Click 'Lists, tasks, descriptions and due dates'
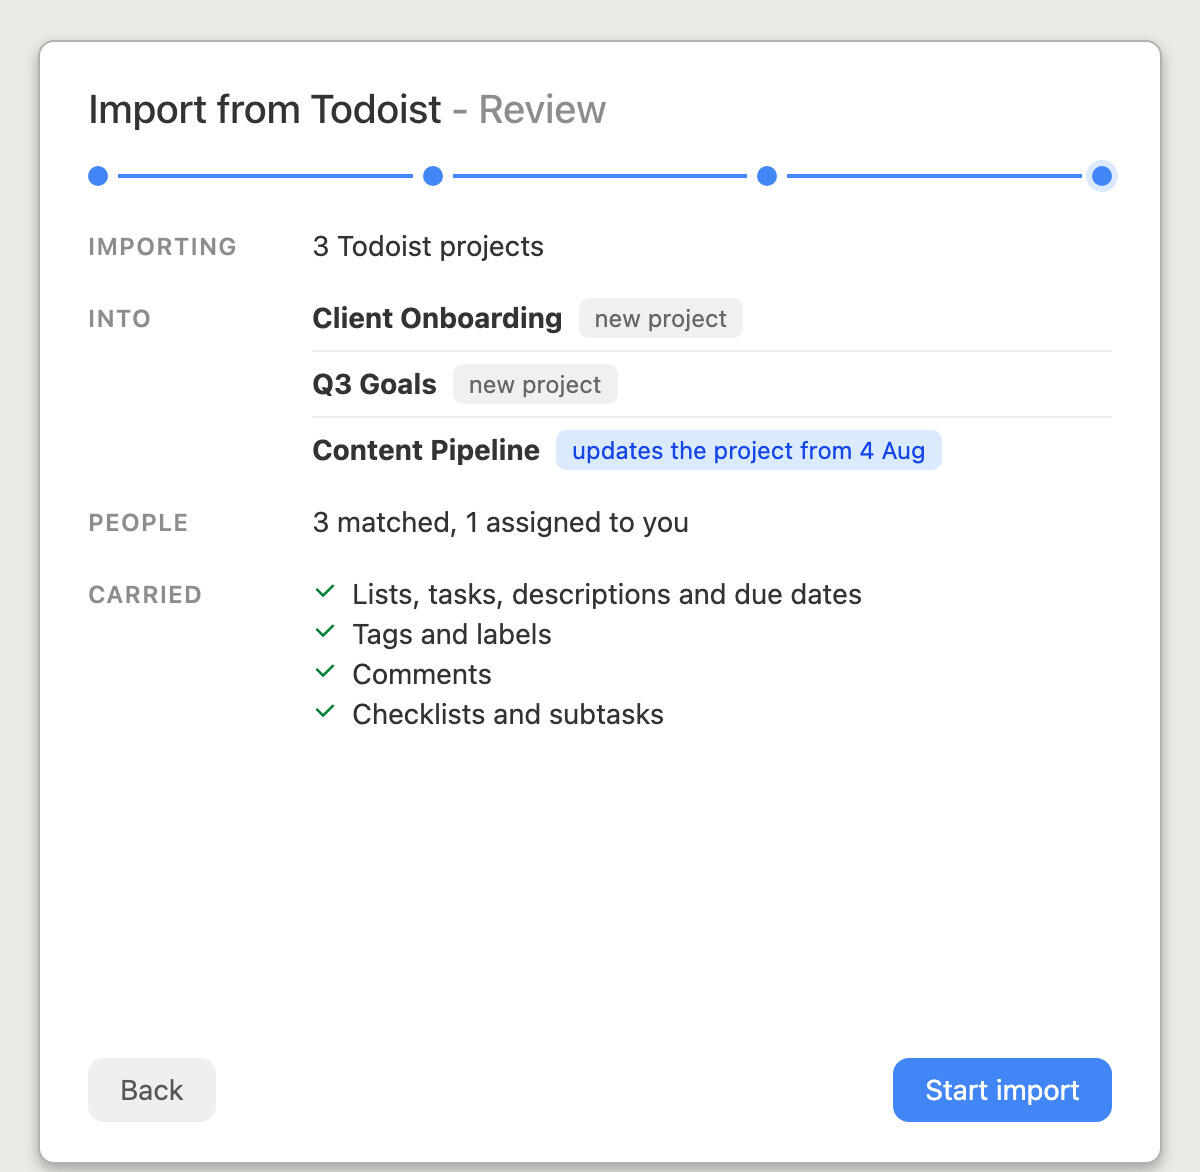 coord(607,594)
